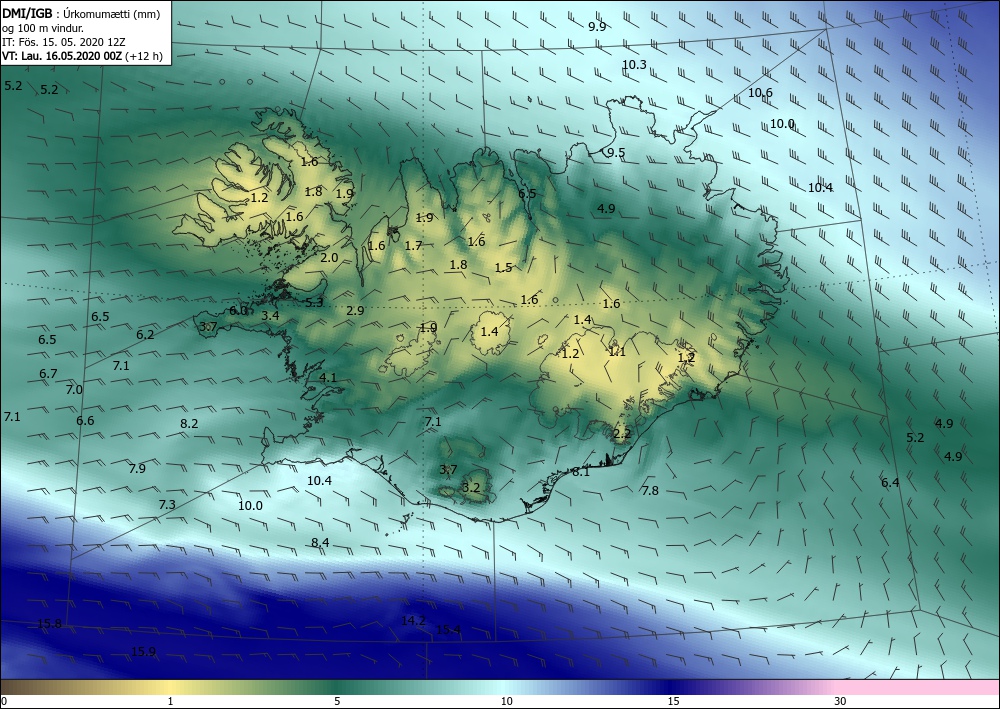This screenshot has height=709, width=1000.
Task: Click the 2.2 value on the map
Action: tap(622, 434)
